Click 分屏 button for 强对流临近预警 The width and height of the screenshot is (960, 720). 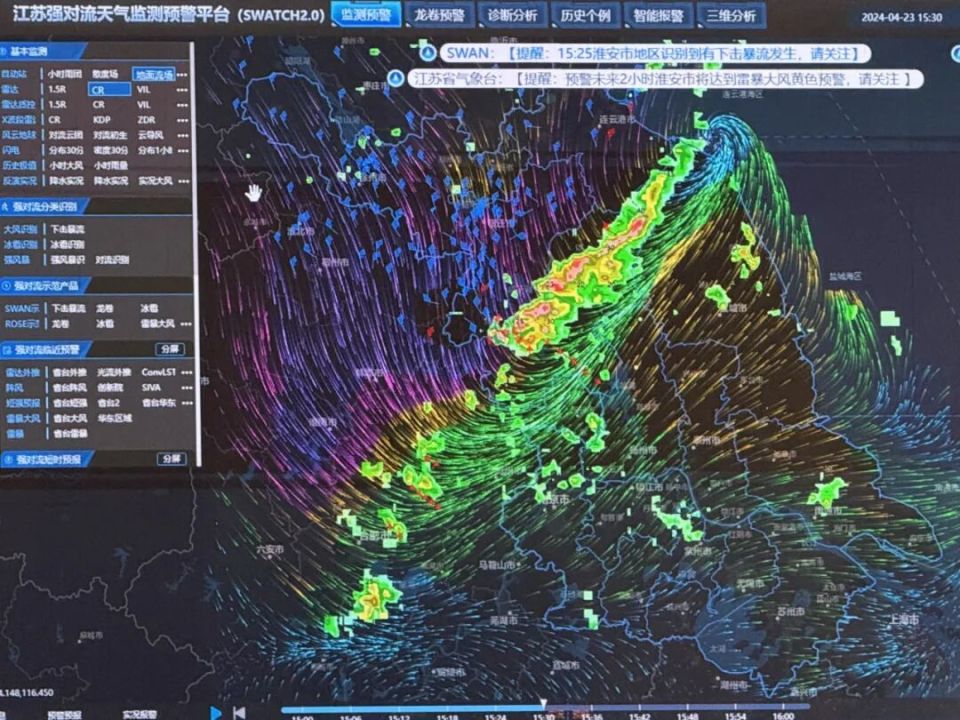click(170, 350)
